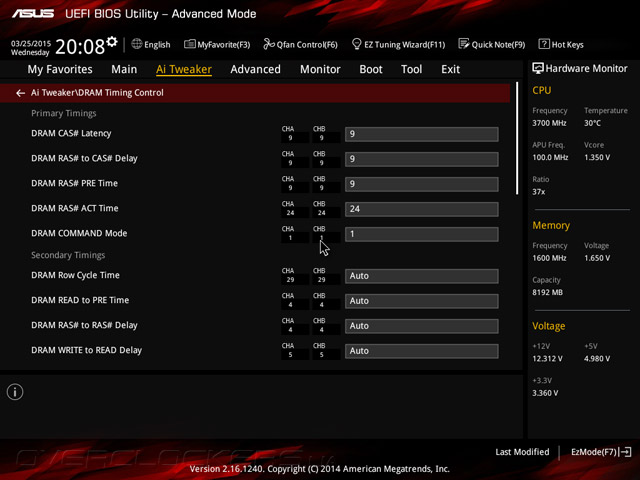Click the globe language icon

137,44
